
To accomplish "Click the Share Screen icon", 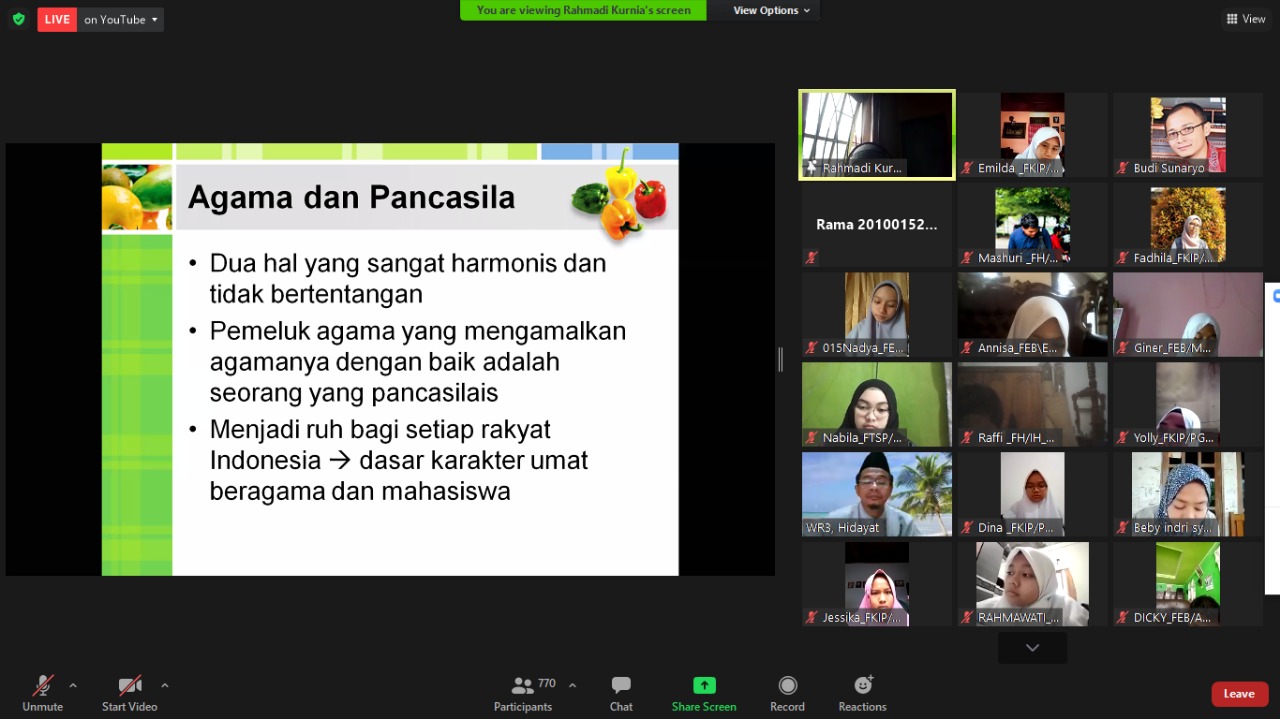I will 704,686.
